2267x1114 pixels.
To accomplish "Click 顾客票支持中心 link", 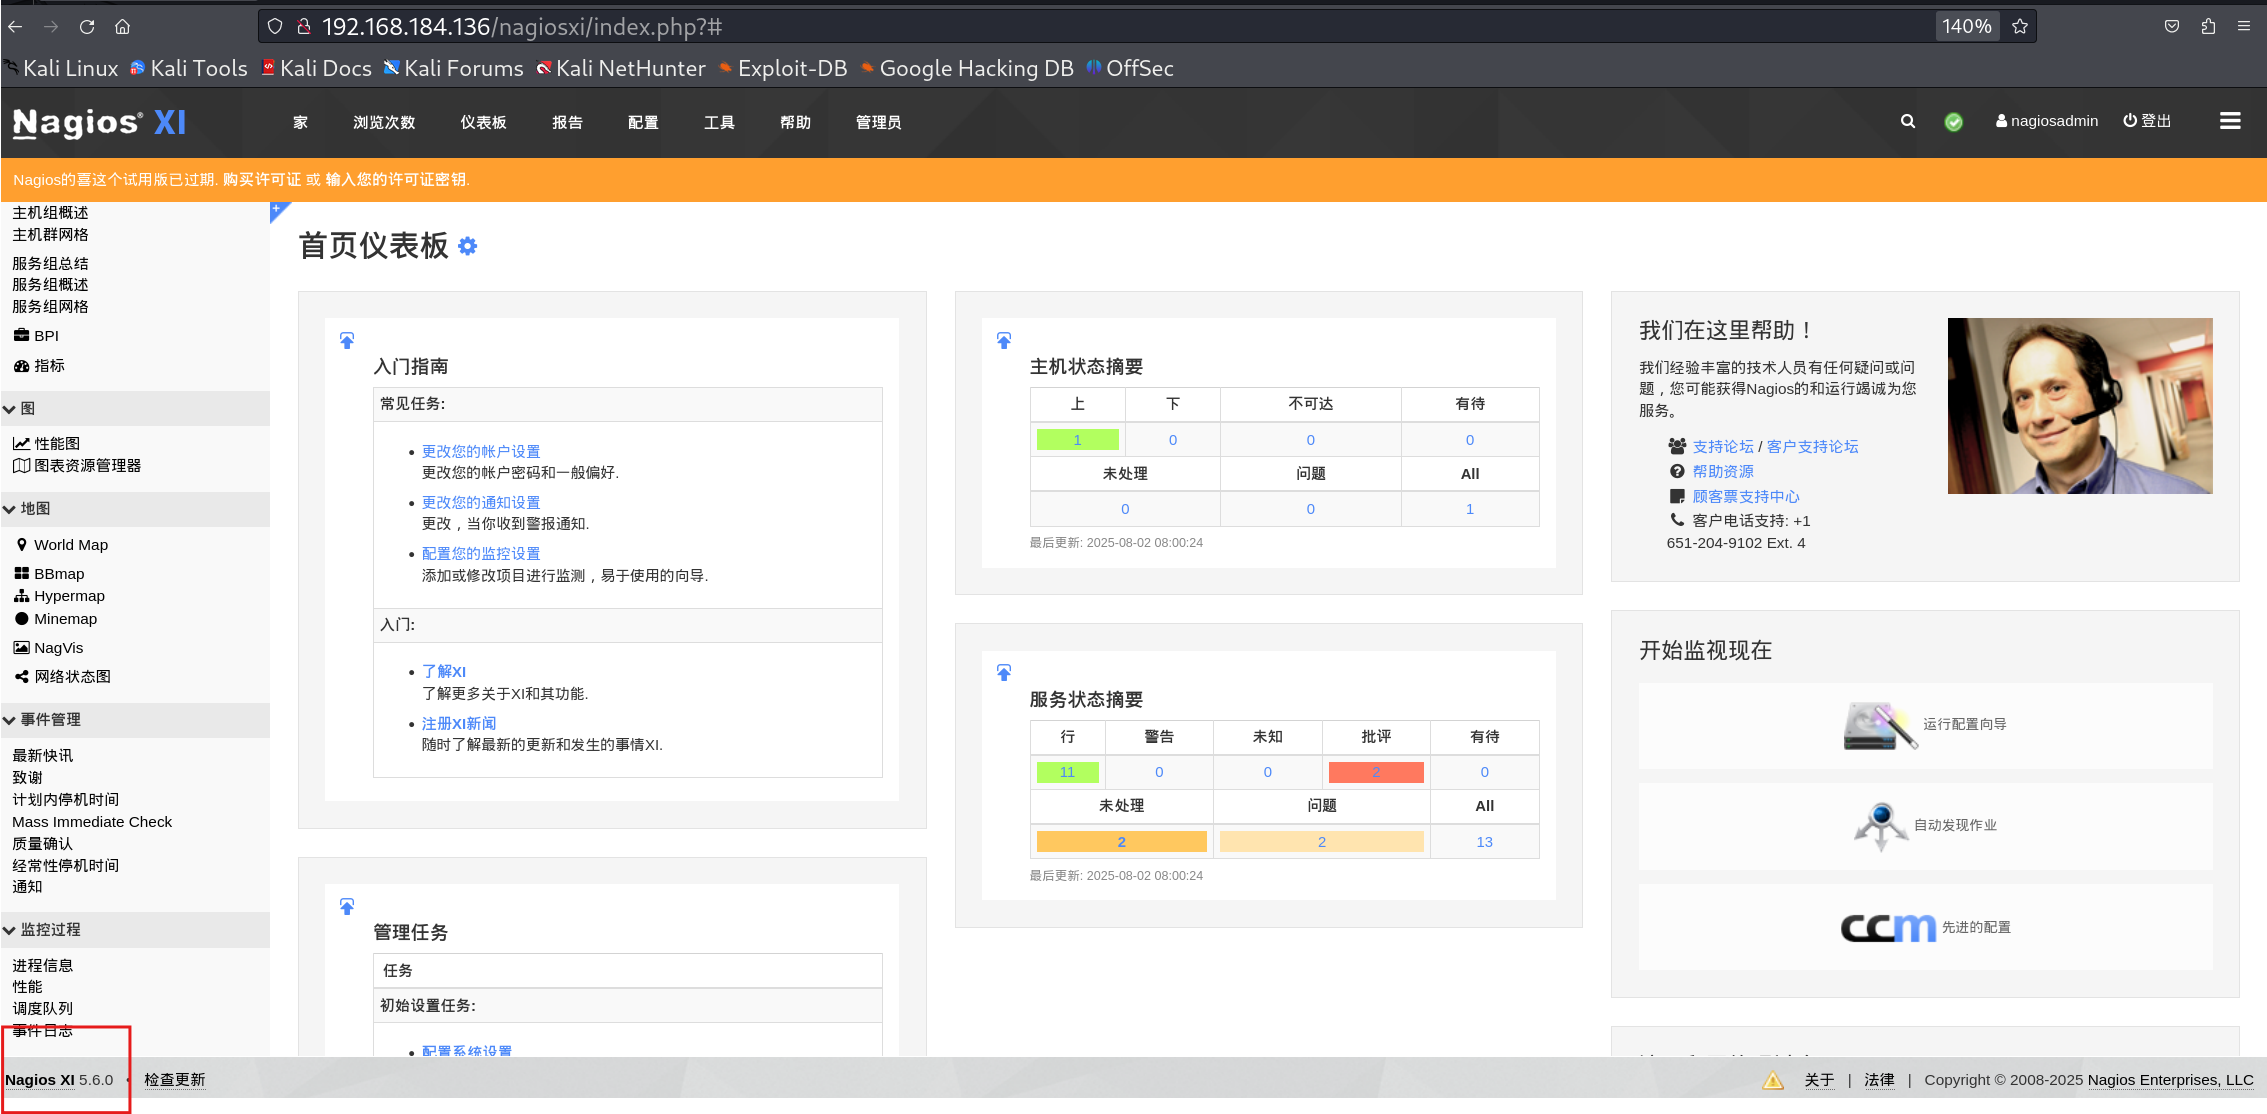I will tap(1745, 497).
